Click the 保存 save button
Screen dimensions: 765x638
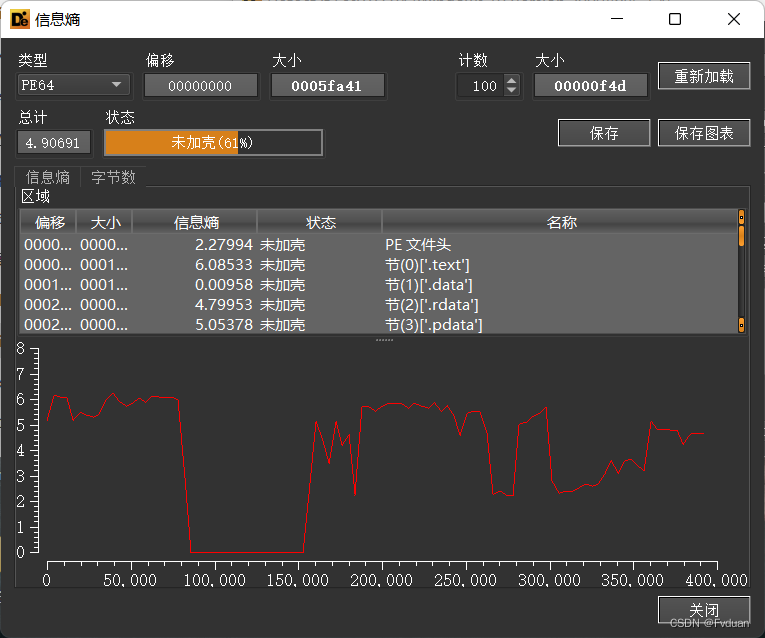pos(604,133)
